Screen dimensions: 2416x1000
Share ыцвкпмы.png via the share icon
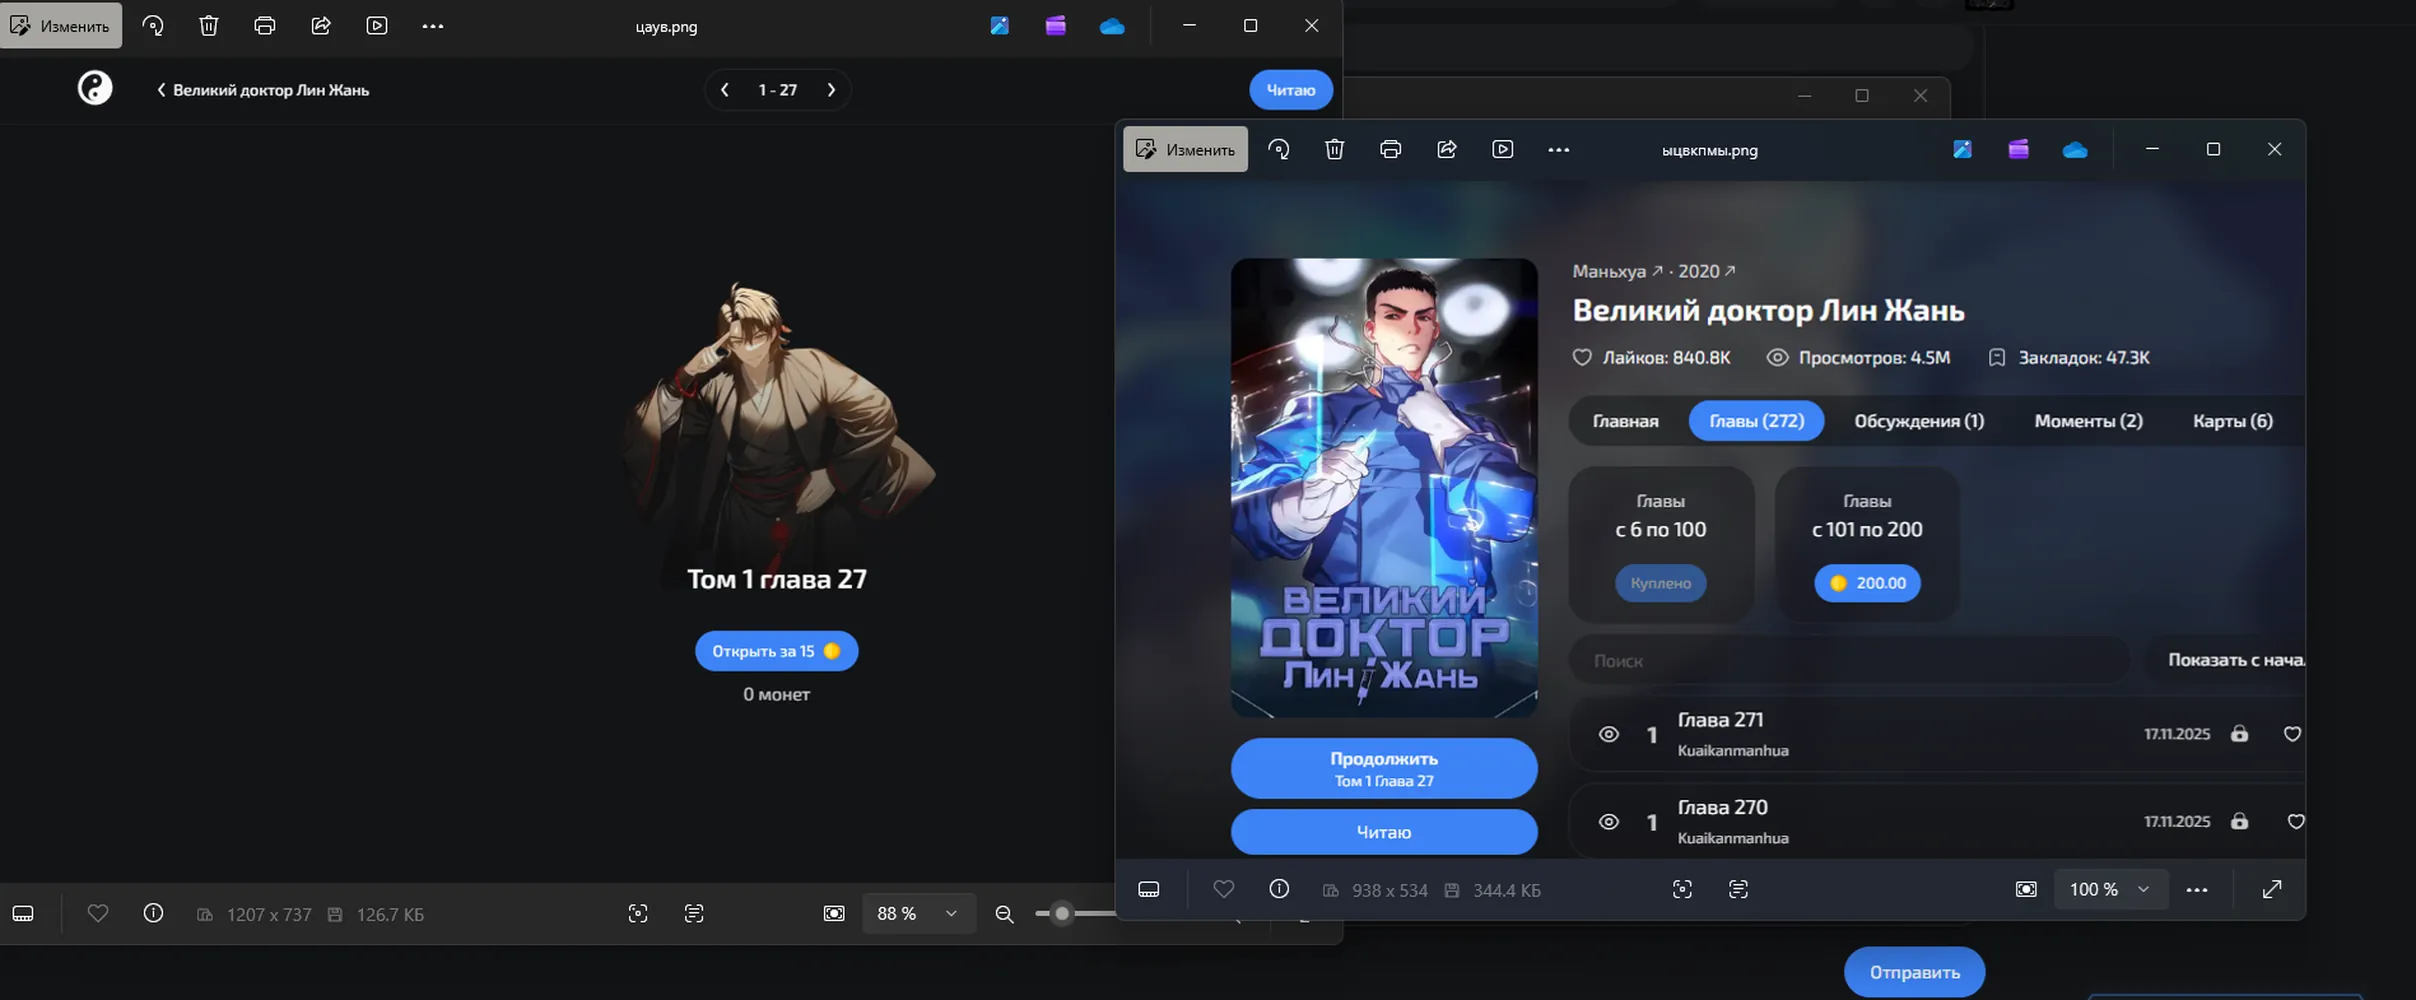tap(1446, 150)
